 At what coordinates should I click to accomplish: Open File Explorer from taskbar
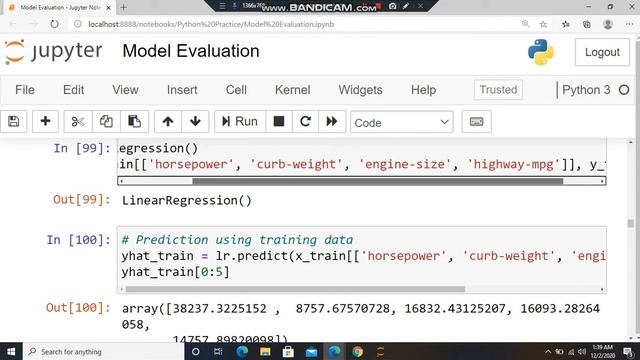point(265,351)
